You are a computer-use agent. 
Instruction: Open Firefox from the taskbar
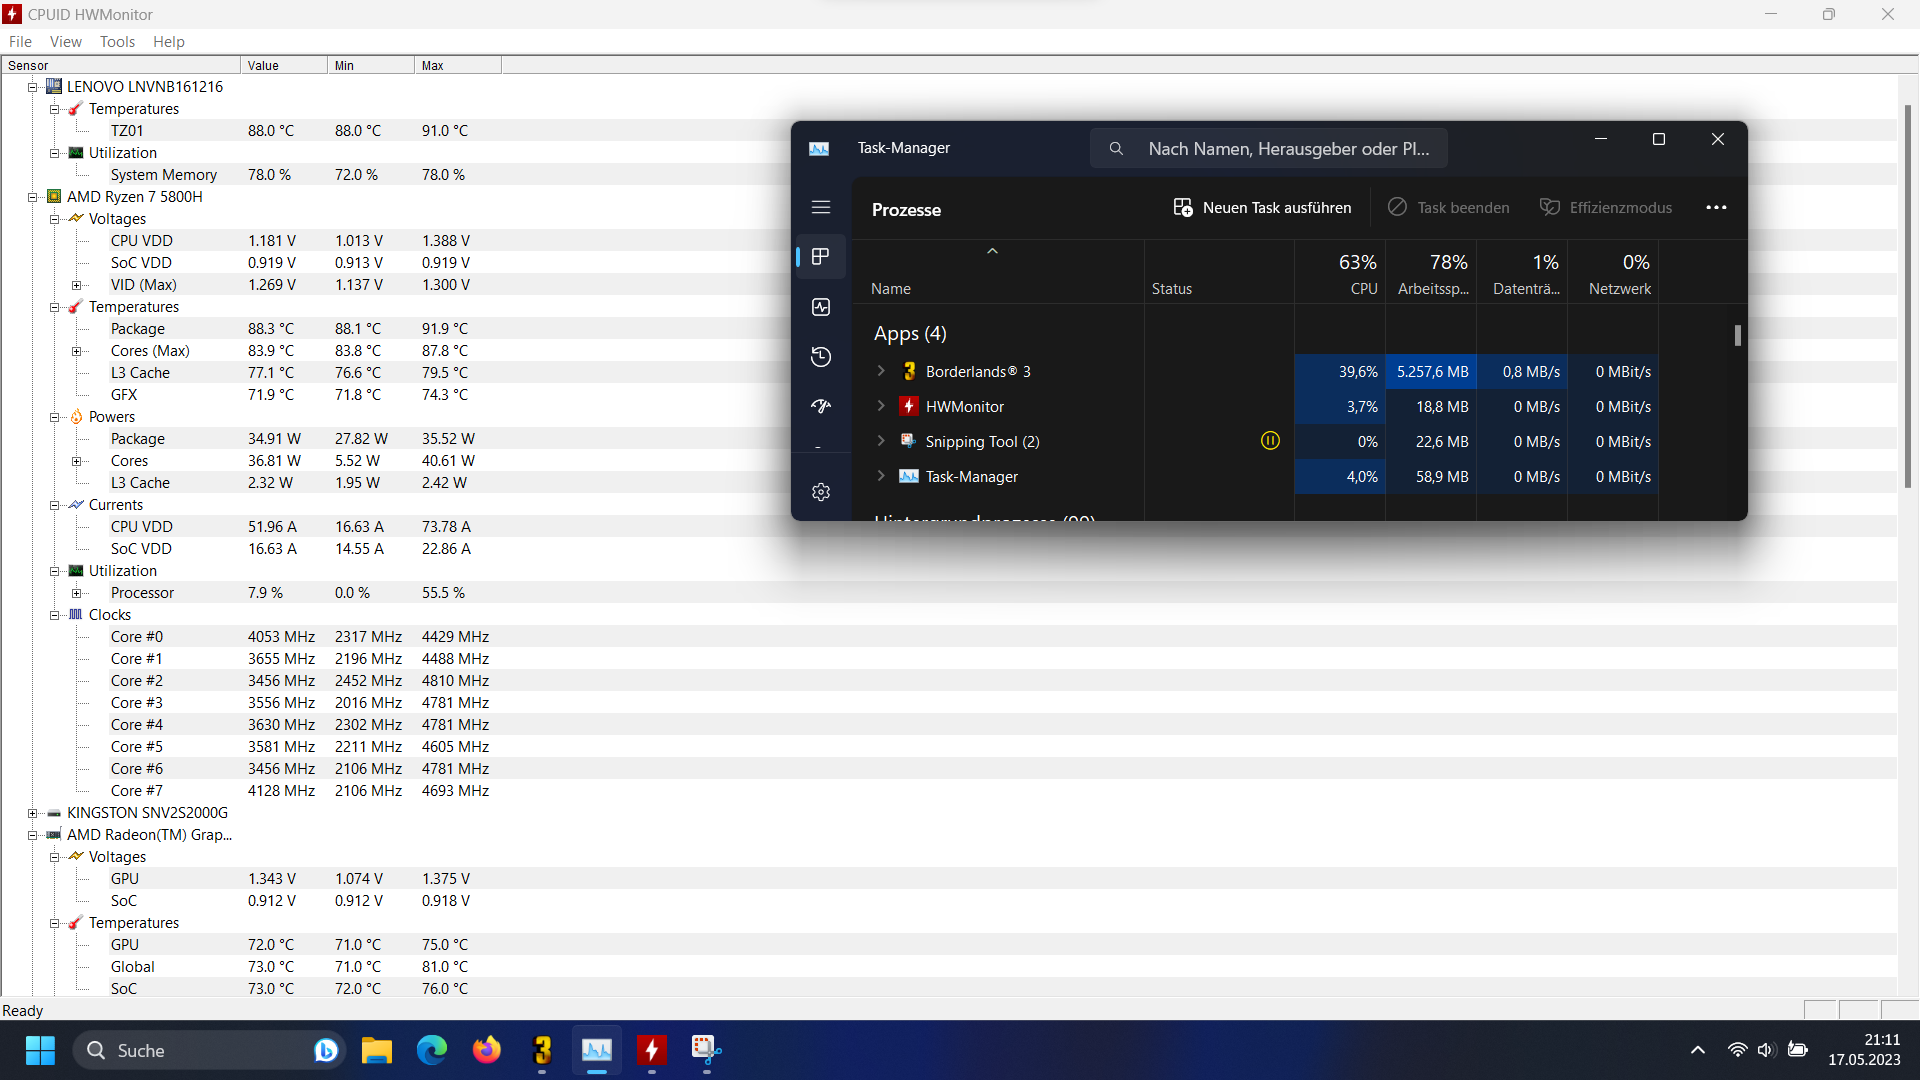pyautogui.click(x=487, y=1050)
